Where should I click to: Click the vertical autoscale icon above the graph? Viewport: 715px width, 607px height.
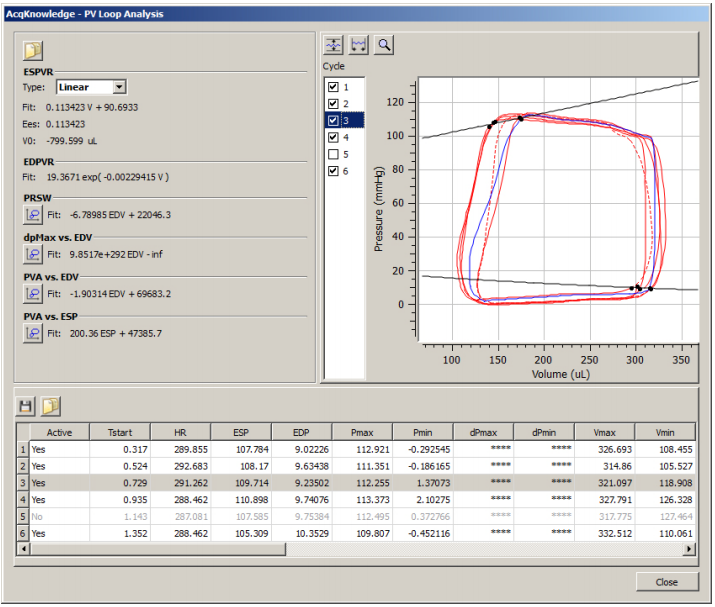pyautogui.click(x=334, y=45)
